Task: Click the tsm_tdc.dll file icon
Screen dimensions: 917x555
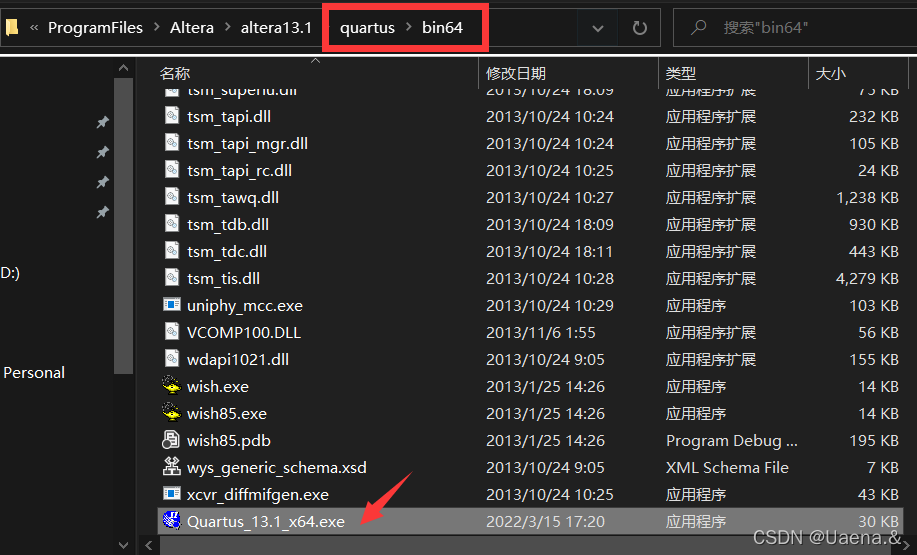Action: point(171,251)
